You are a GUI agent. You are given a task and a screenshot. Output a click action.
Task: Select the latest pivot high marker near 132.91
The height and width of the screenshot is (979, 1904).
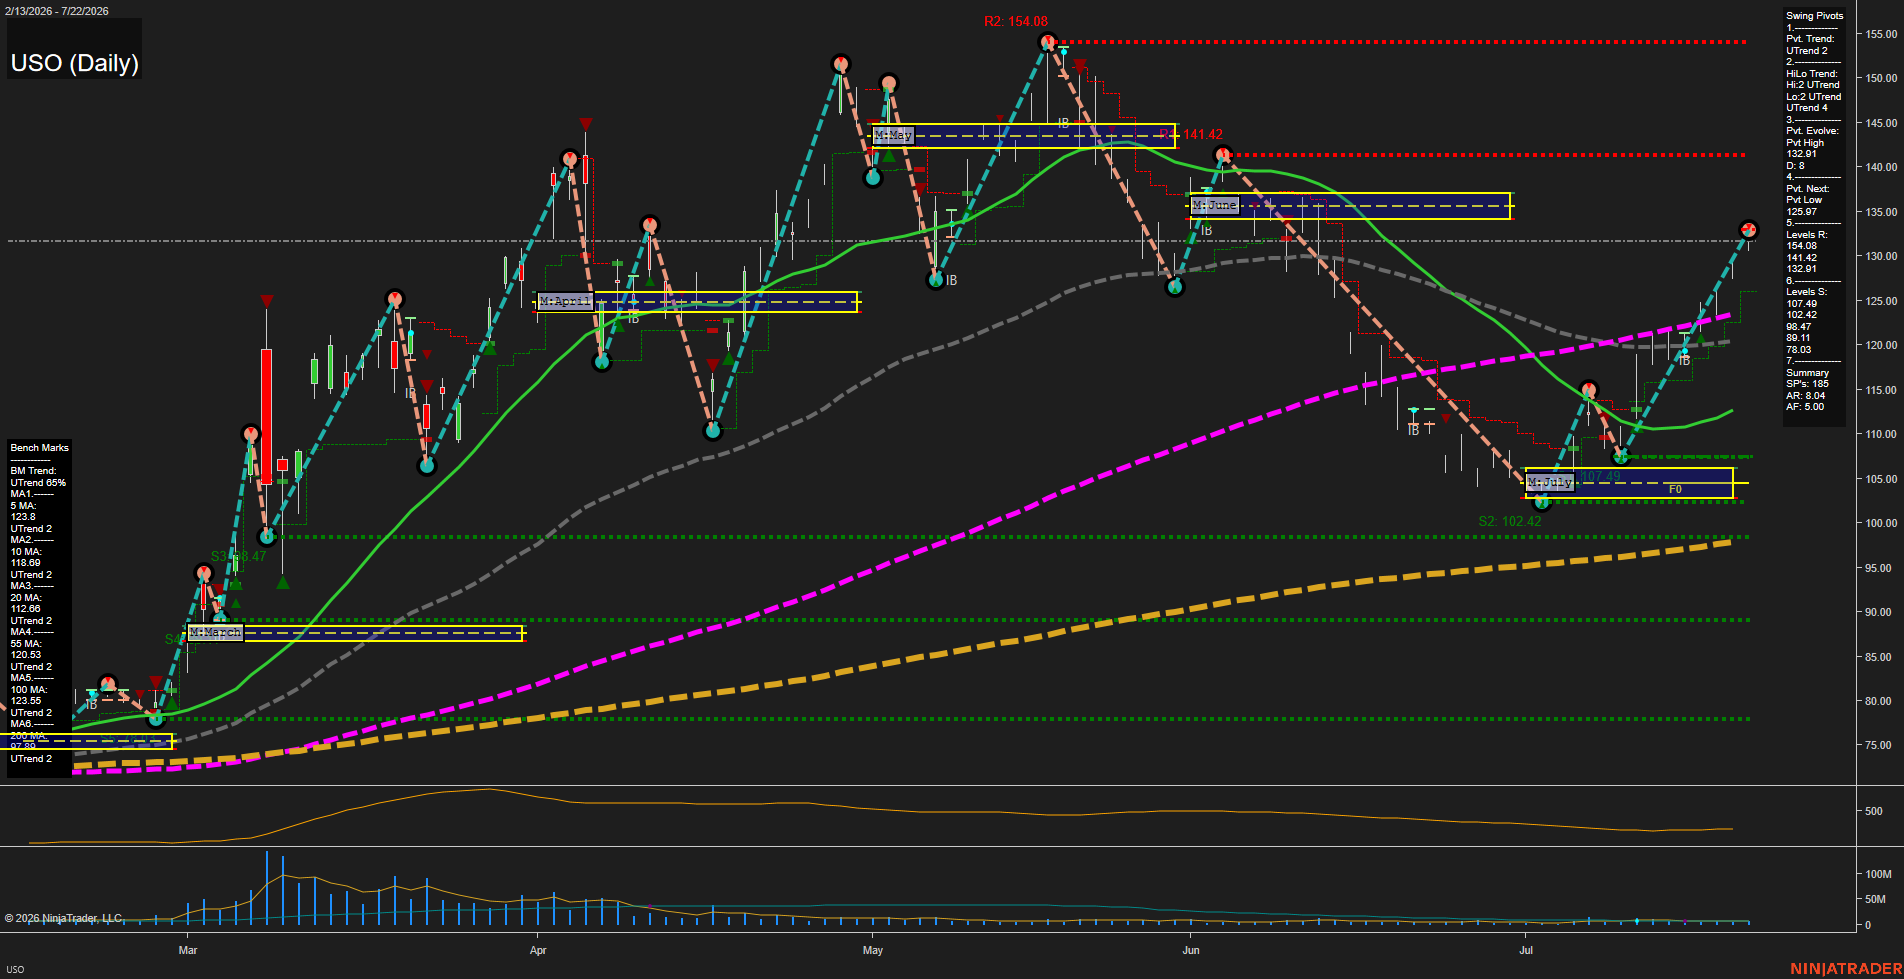1748,230
